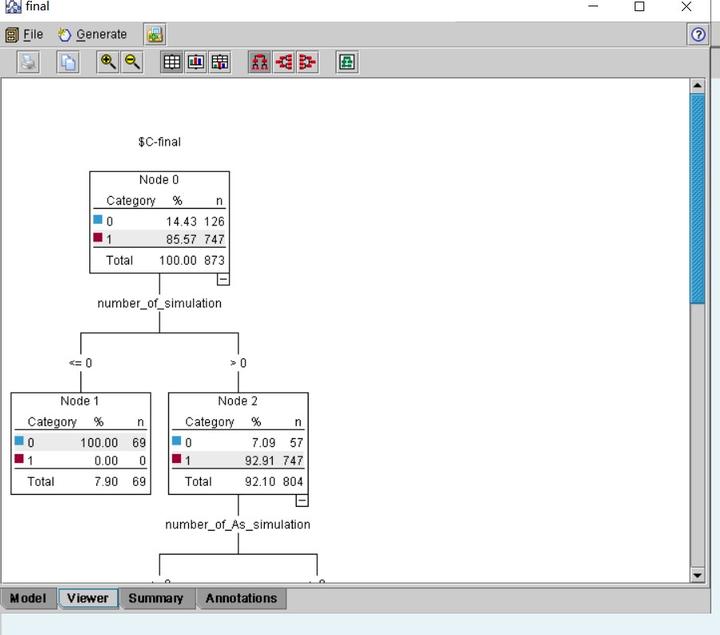
Task: Click the vertical scrollbar down arrow
Action: tap(697, 575)
